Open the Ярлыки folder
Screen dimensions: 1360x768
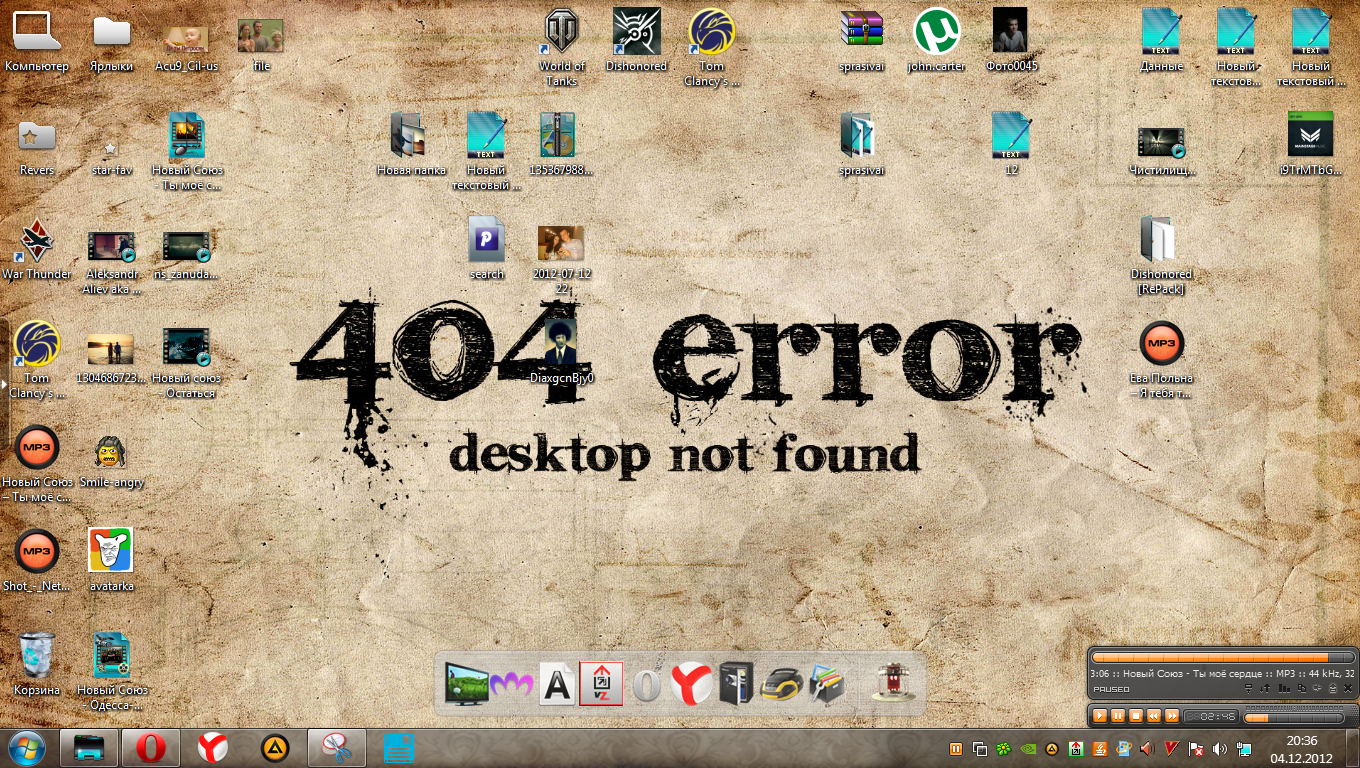coord(112,40)
